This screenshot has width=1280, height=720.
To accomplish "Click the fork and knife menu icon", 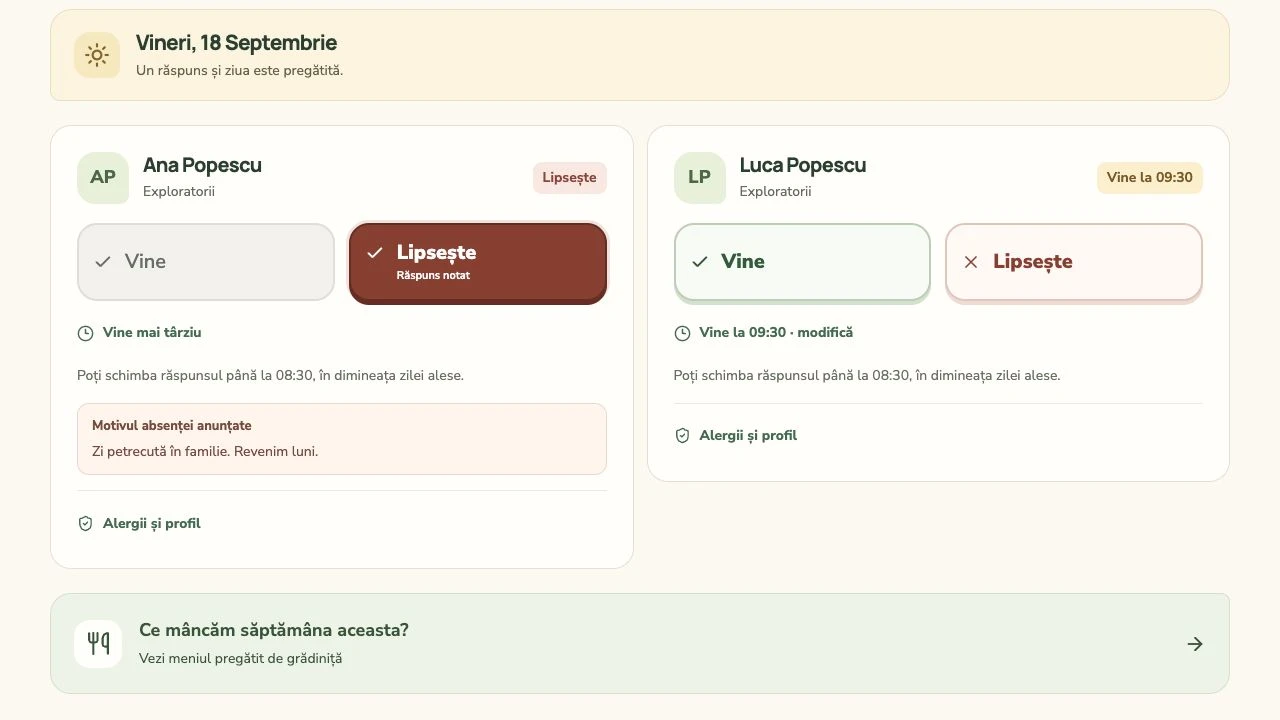I will tap(98, 644).
